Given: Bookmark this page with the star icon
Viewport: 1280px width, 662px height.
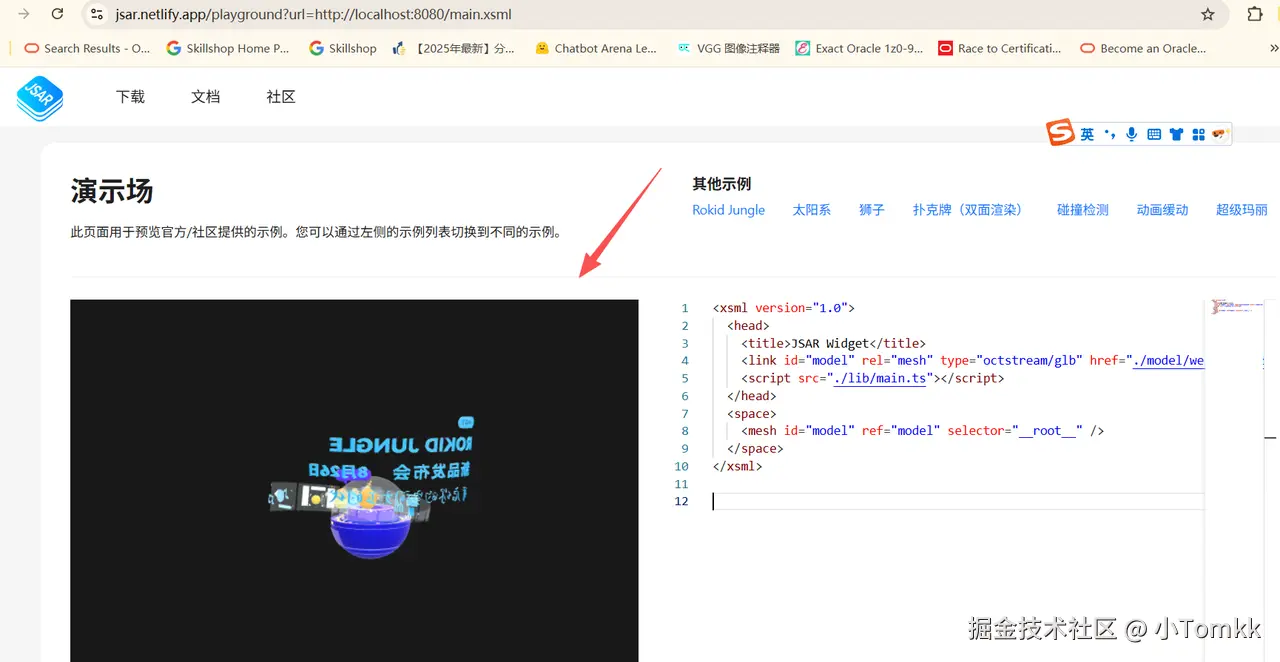Looking at the screenshot, I should click(x=1208, y=15).
